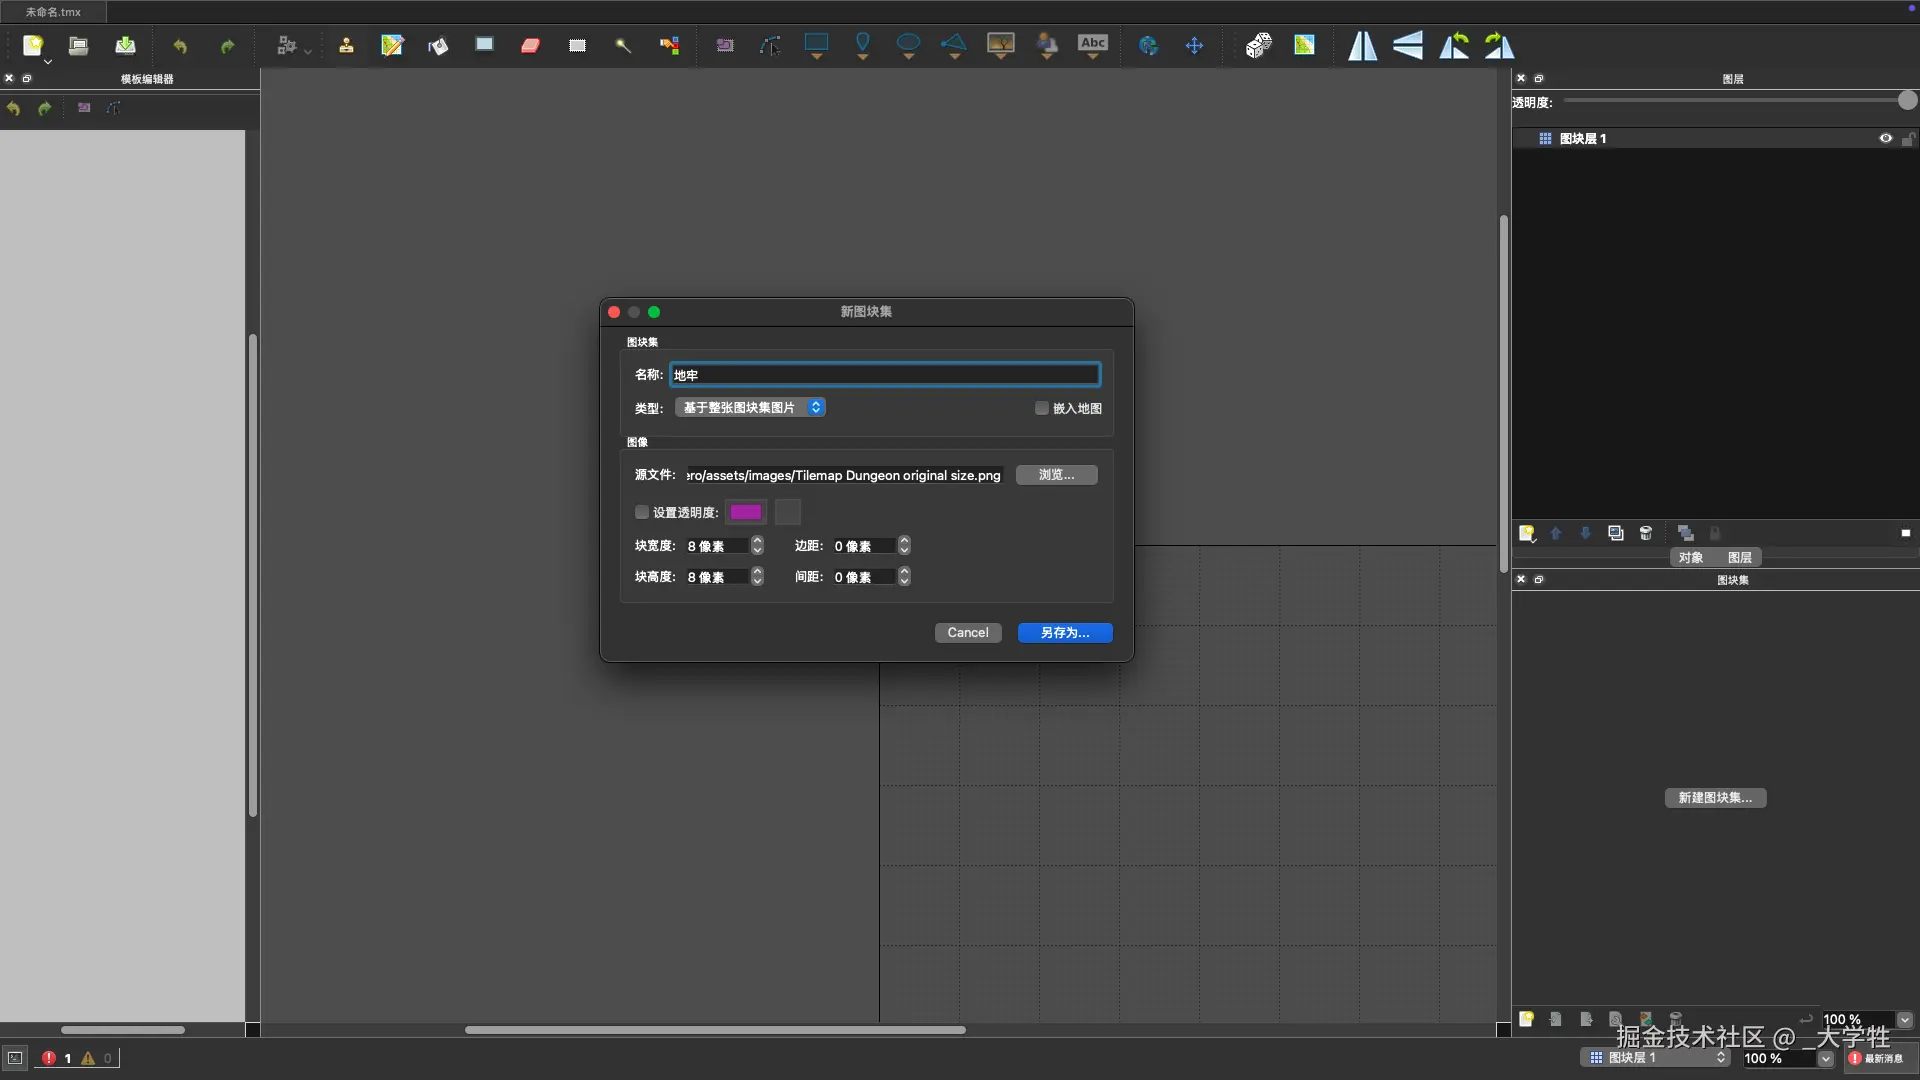1920x1080 pixels.
Task: Select the Bucket Fill tool
Action: (438, 45)
